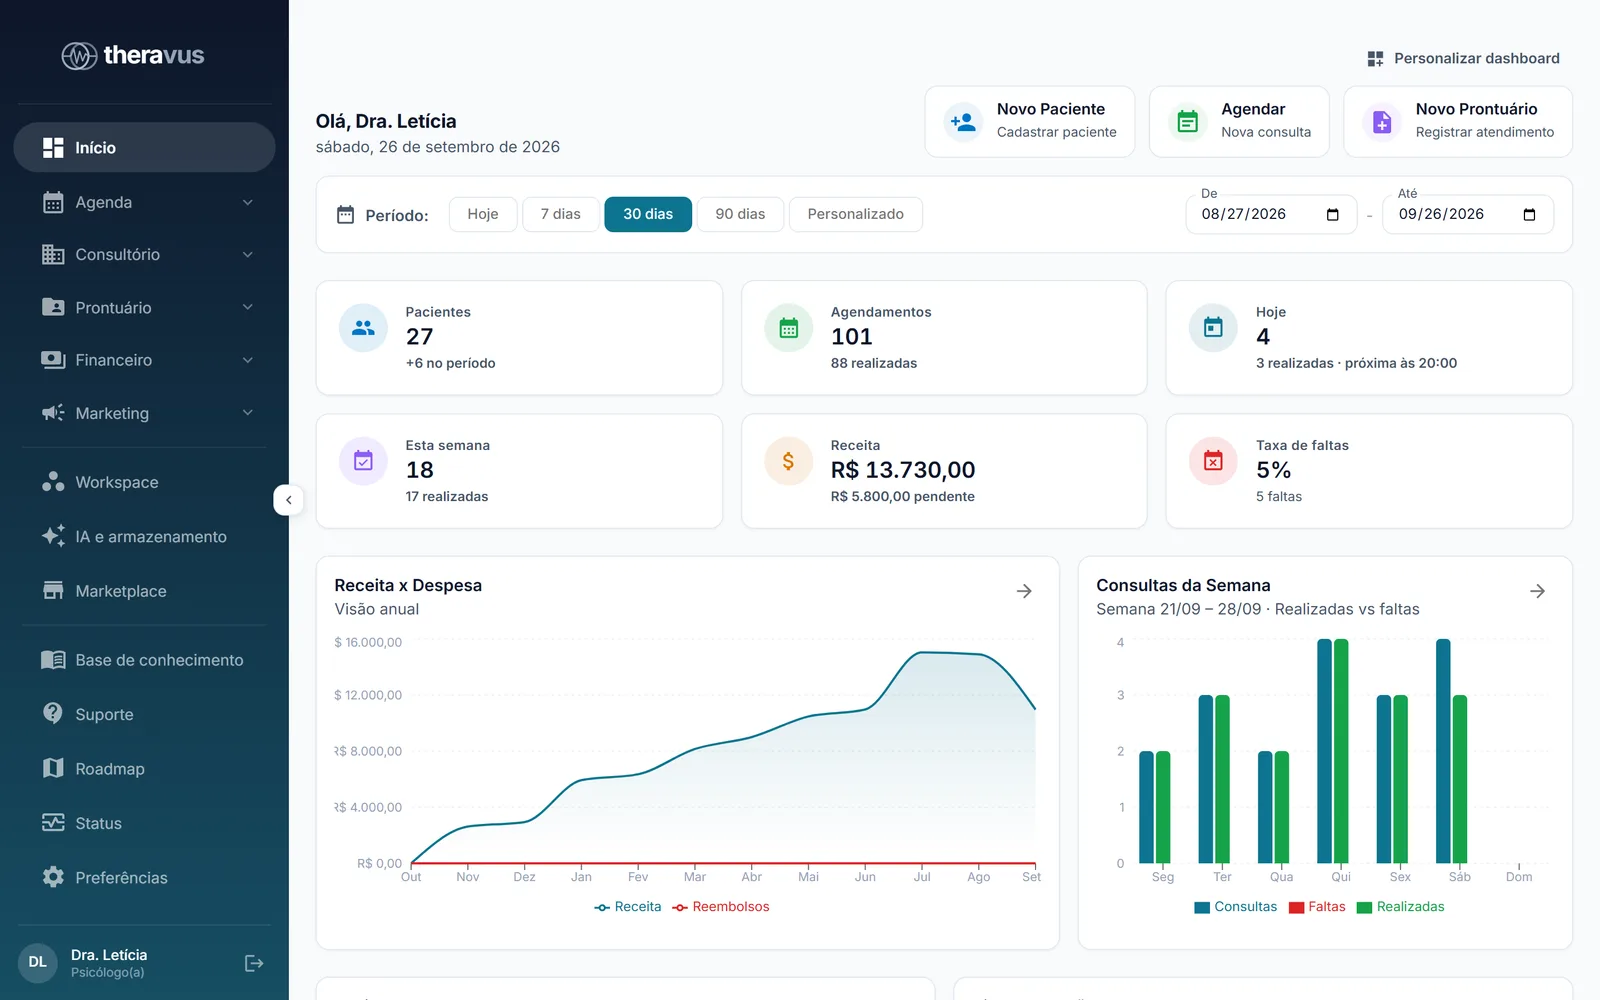Viewport: 1600px width, 1000px height.
Task: Click the Novo Paciente person-add icon
Action: tap(963, 122)
